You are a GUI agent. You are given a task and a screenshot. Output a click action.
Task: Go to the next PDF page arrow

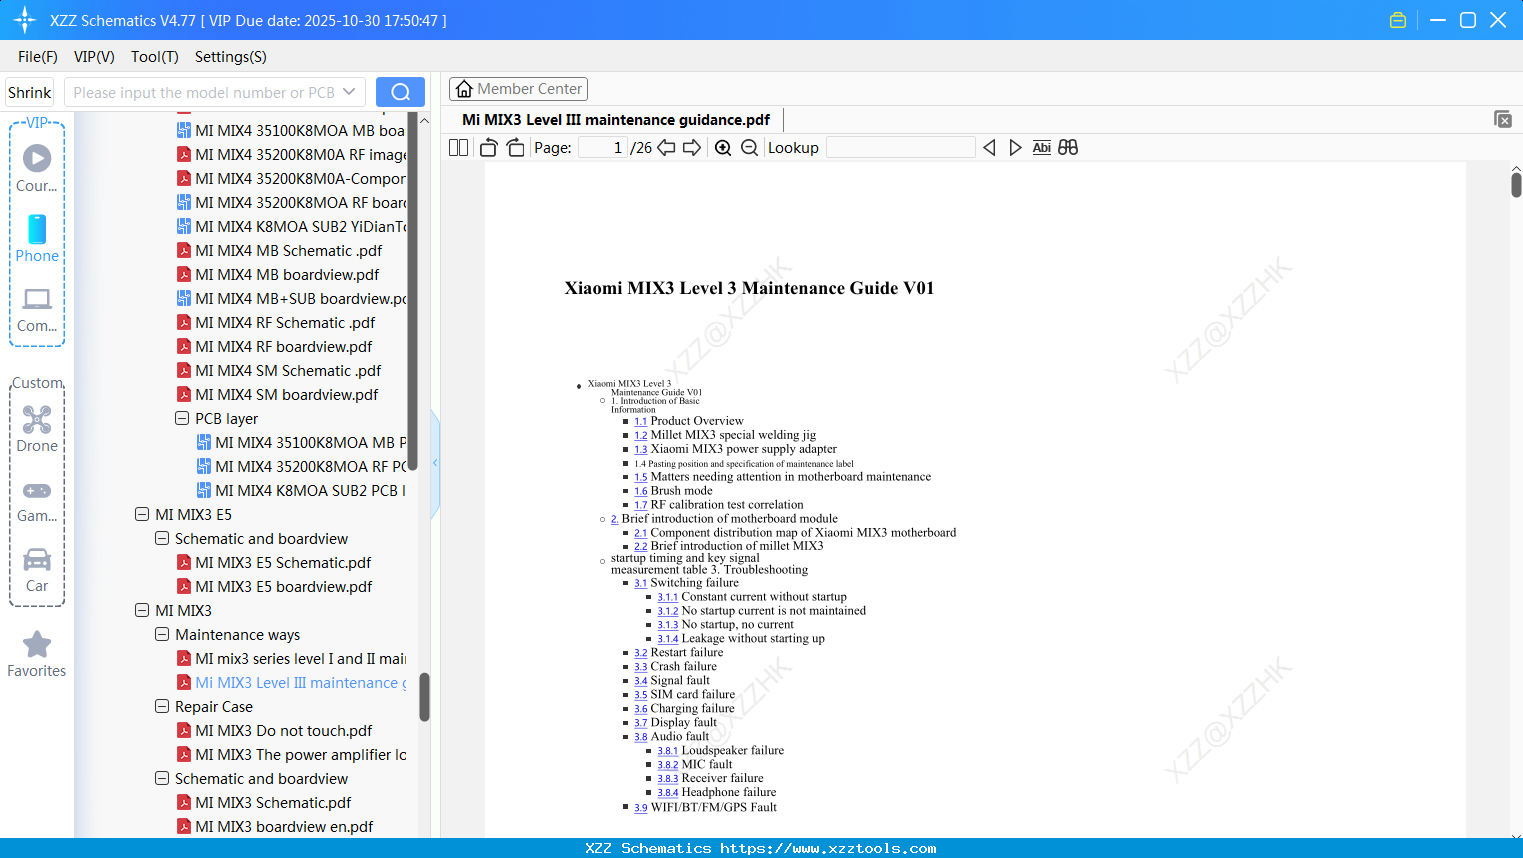click(692, 148)
